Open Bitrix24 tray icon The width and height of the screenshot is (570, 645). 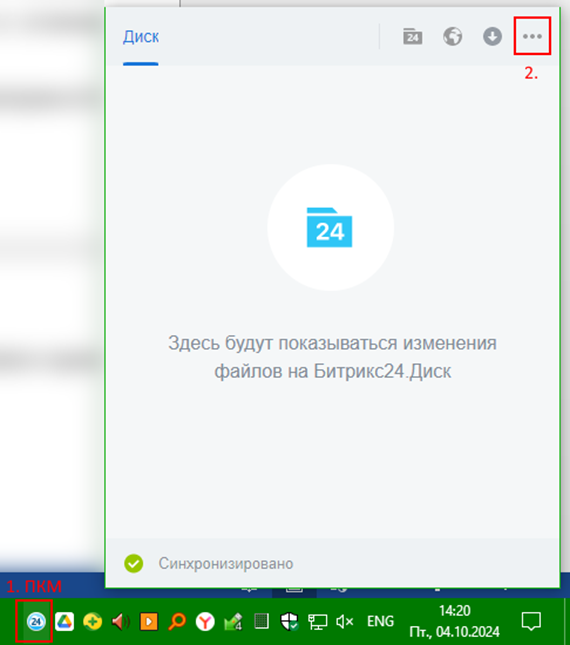(36, 621)
